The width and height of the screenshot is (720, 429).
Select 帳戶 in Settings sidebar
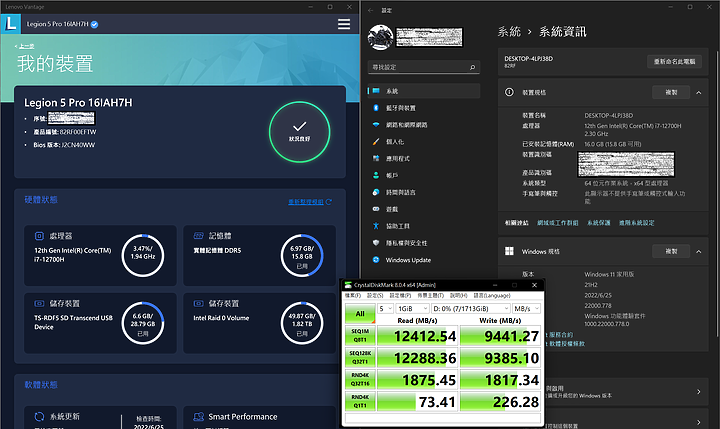(x=423, y=175)
